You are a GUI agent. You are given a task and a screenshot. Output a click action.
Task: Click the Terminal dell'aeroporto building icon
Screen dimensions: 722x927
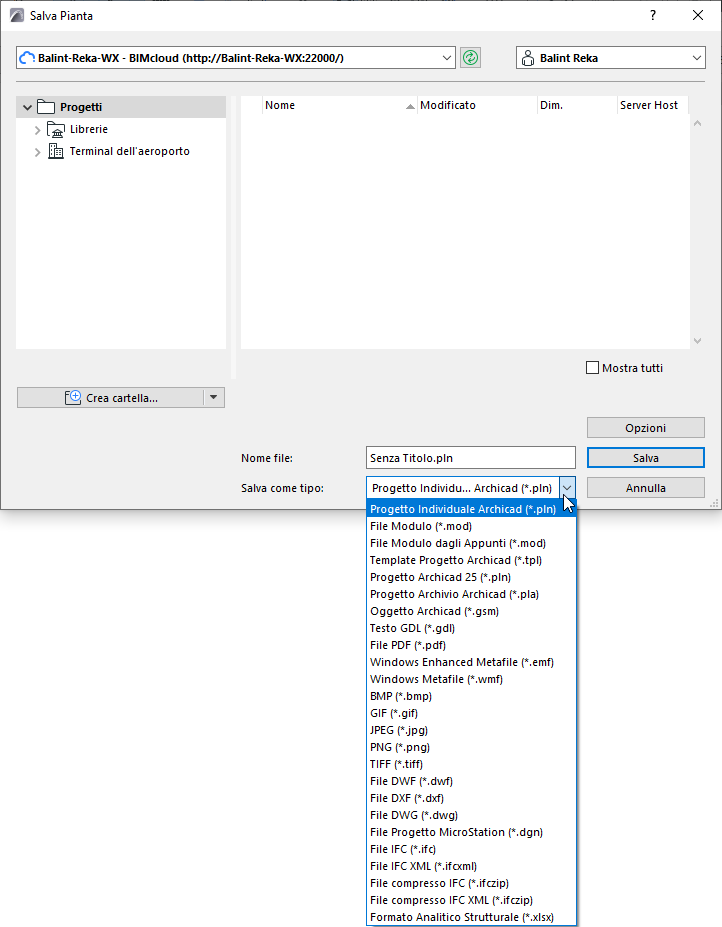[x=56, y=151]
